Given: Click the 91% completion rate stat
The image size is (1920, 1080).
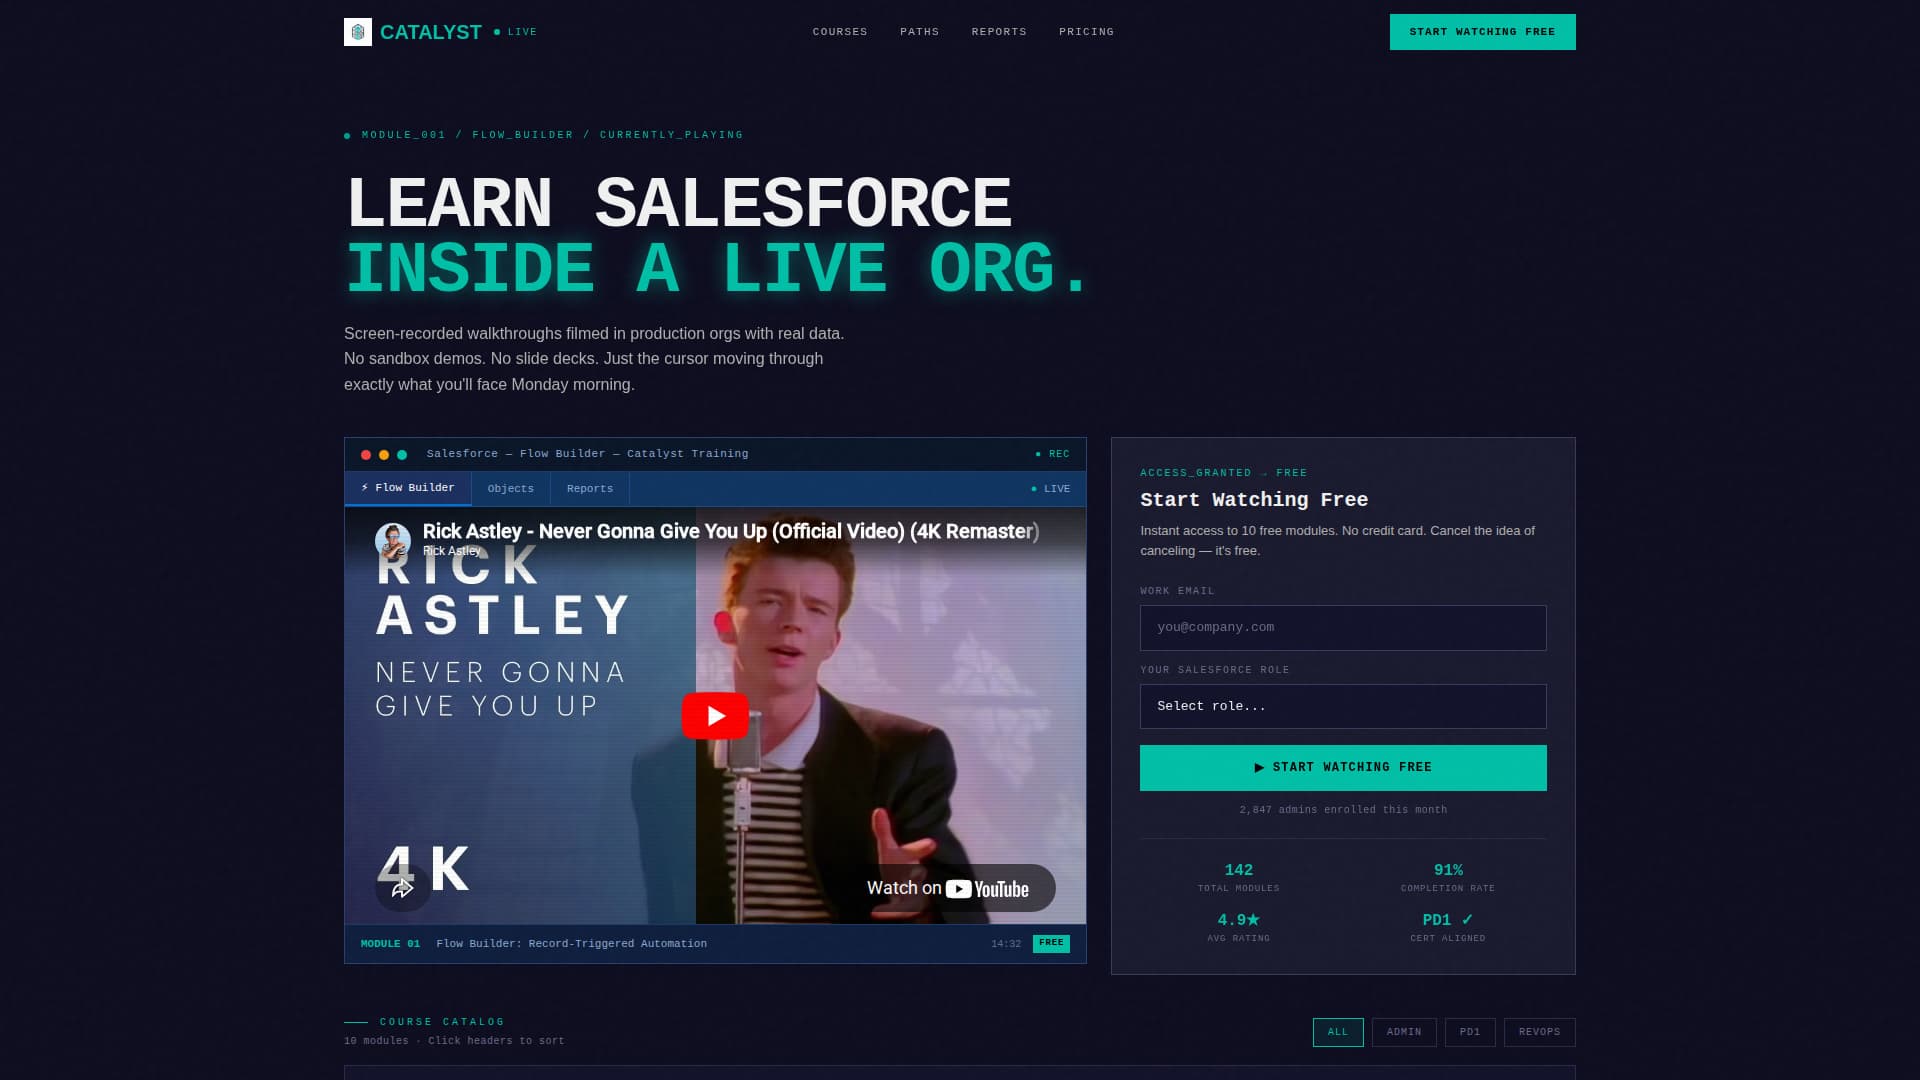Looking at the screenshot, I should click(x=1448, y=877).
